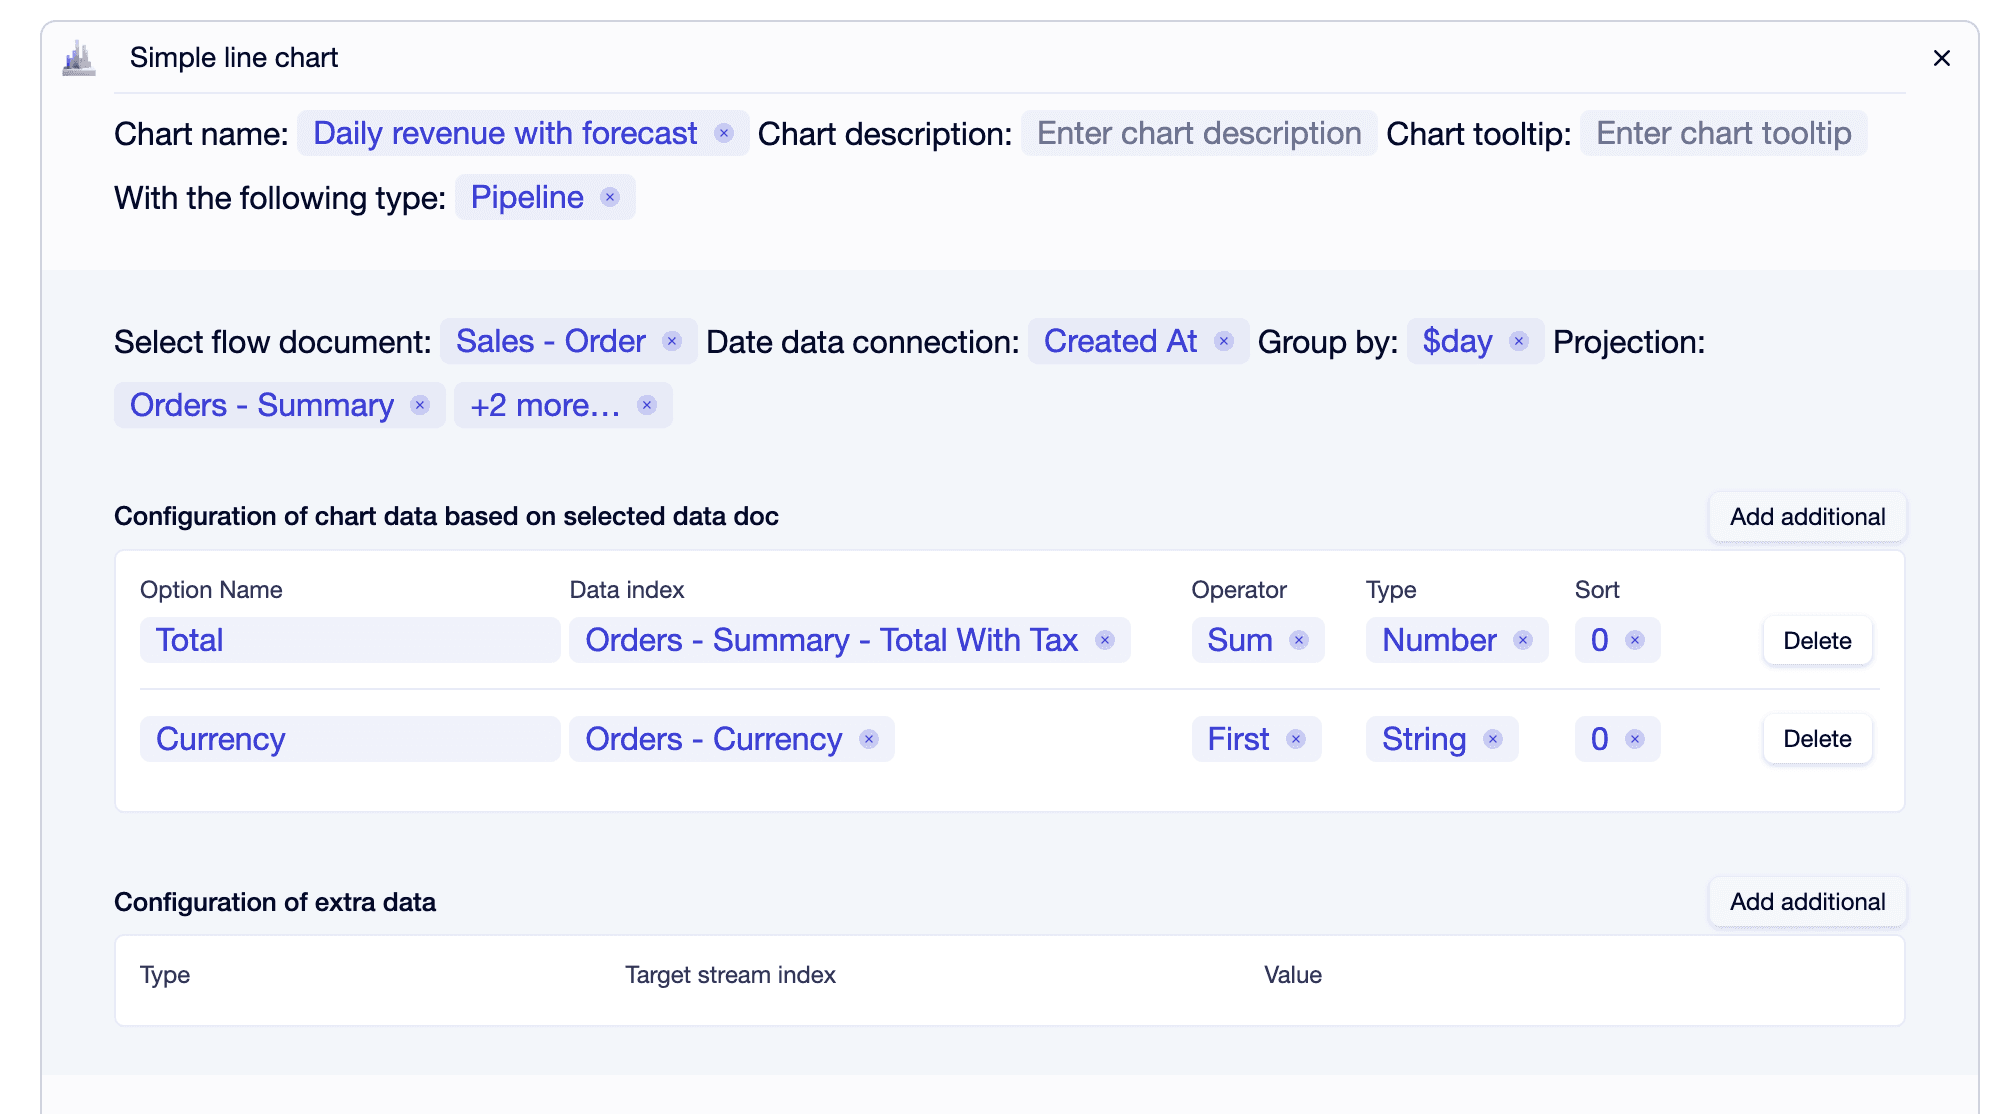Remove the "Sales - Order" flow document tag

click(x=672, y=341)
